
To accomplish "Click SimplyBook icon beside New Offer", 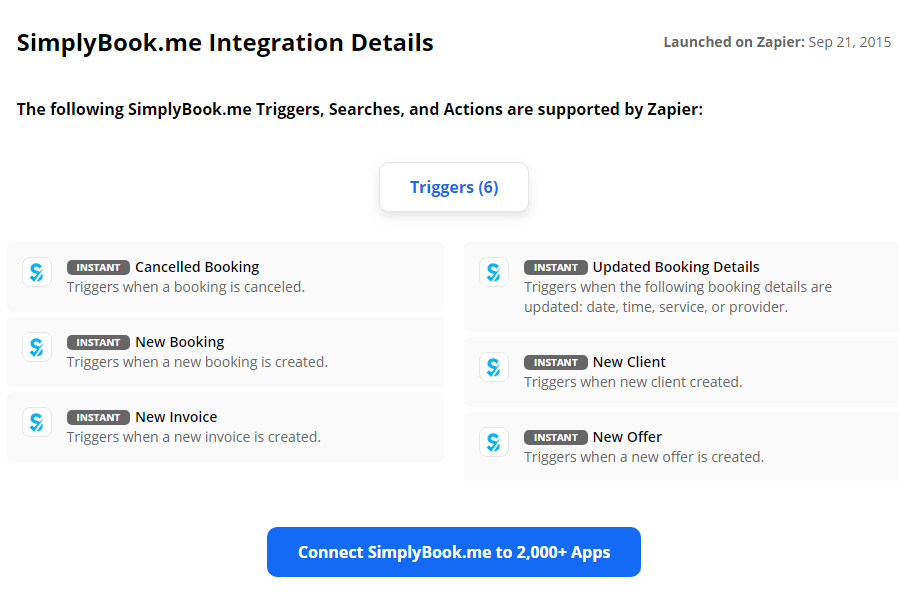I will point(494,442).
